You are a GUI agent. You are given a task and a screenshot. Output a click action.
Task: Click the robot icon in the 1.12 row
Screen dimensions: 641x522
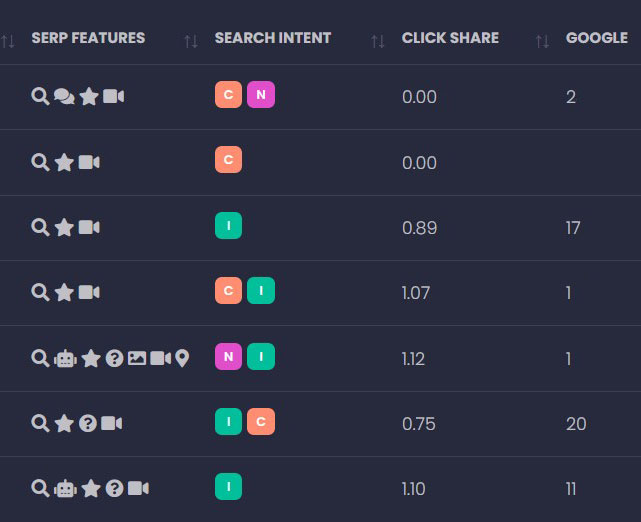coord(66,358)
